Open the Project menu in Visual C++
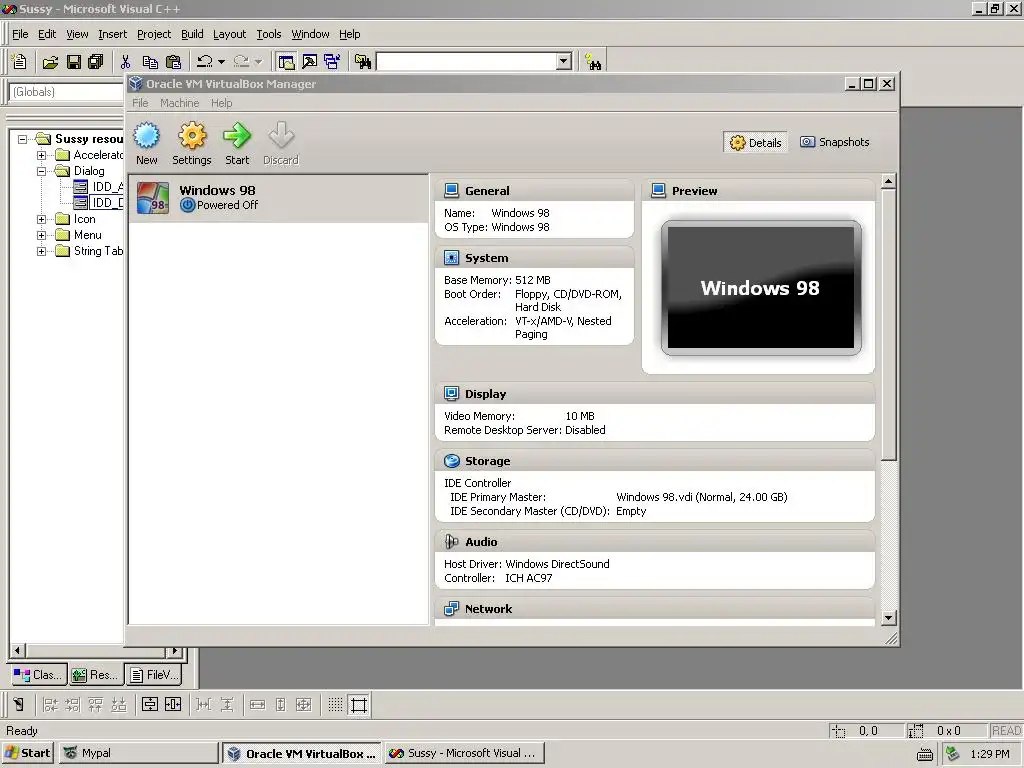Image resolution: width=1024 pixels, height=768 pixels. pyautogui.click(x=153, y=34)
